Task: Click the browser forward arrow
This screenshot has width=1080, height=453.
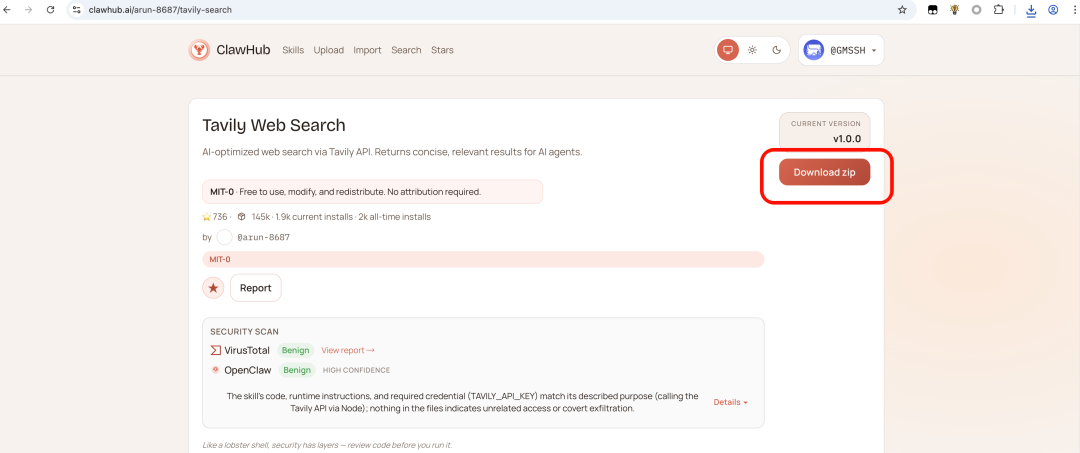Action: click(x=28, y=10)
